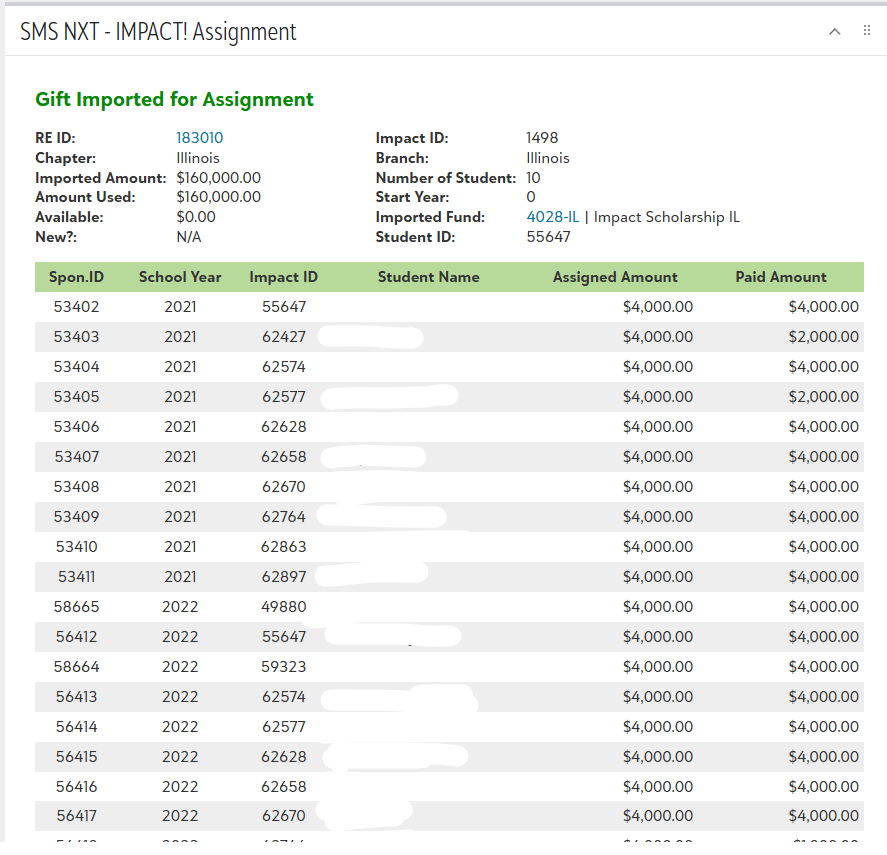Click Impact ID 49880 in row 58665
This screenshot has height=855, width=887.
coord(283,607)
